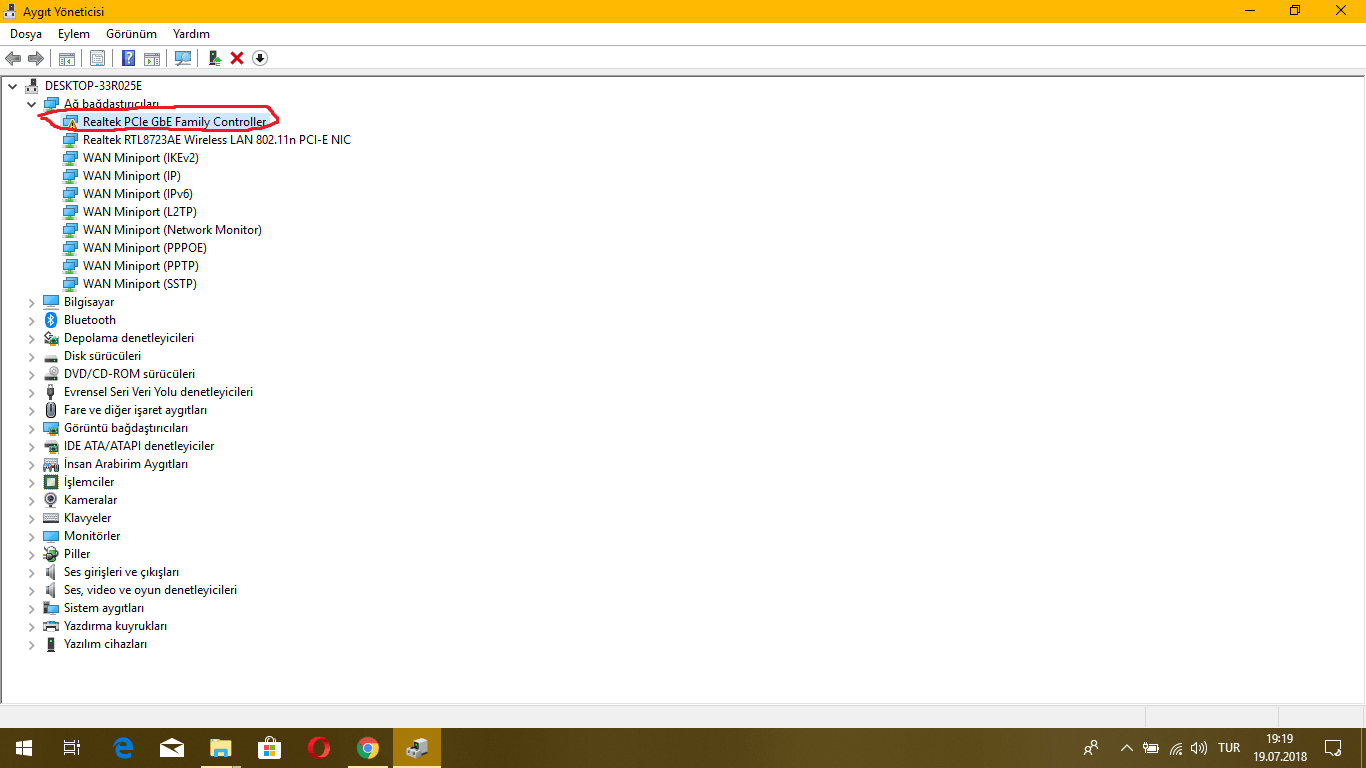
Task: Select İnsan Arabirim Aygıtları entry
Action: point(126,464)
